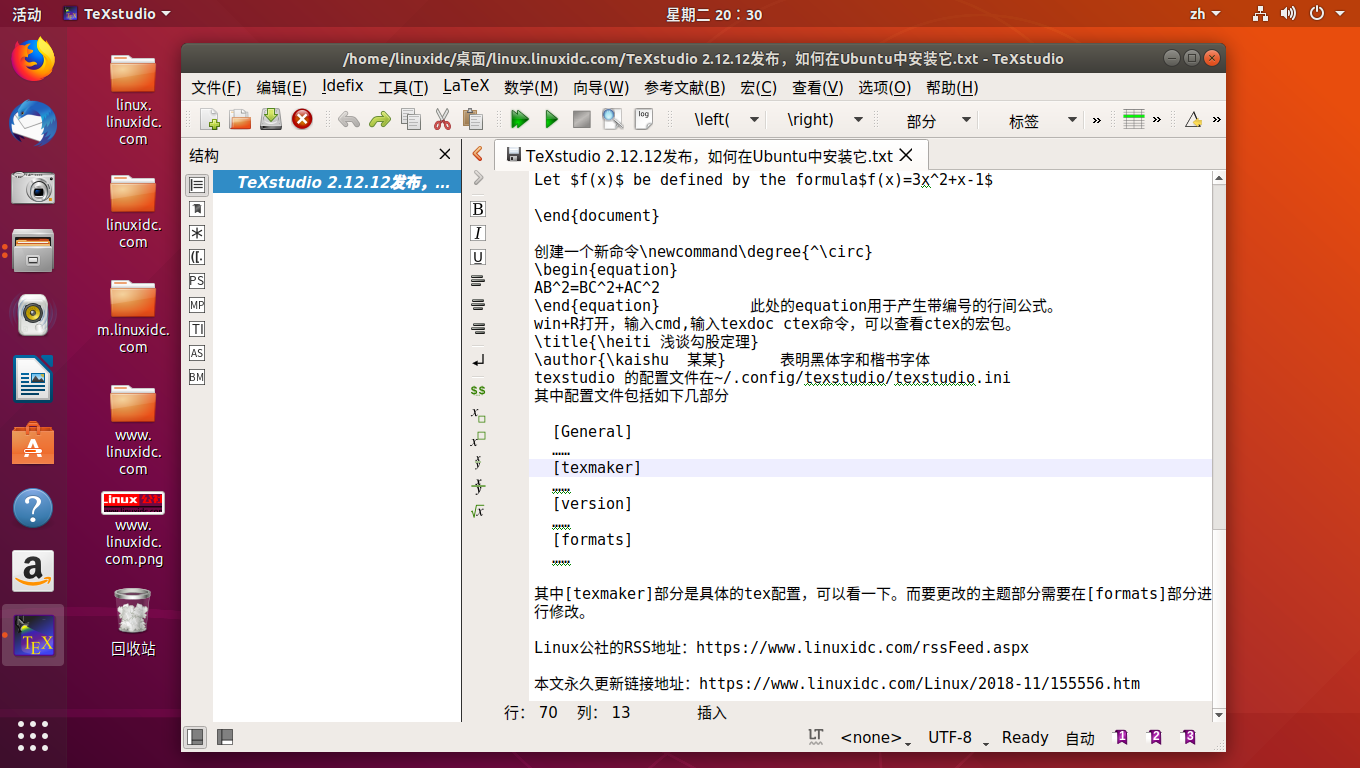Open the 数学(M) menu
Viewport: 1360px width, 768px height.
(x=531, y=87)
